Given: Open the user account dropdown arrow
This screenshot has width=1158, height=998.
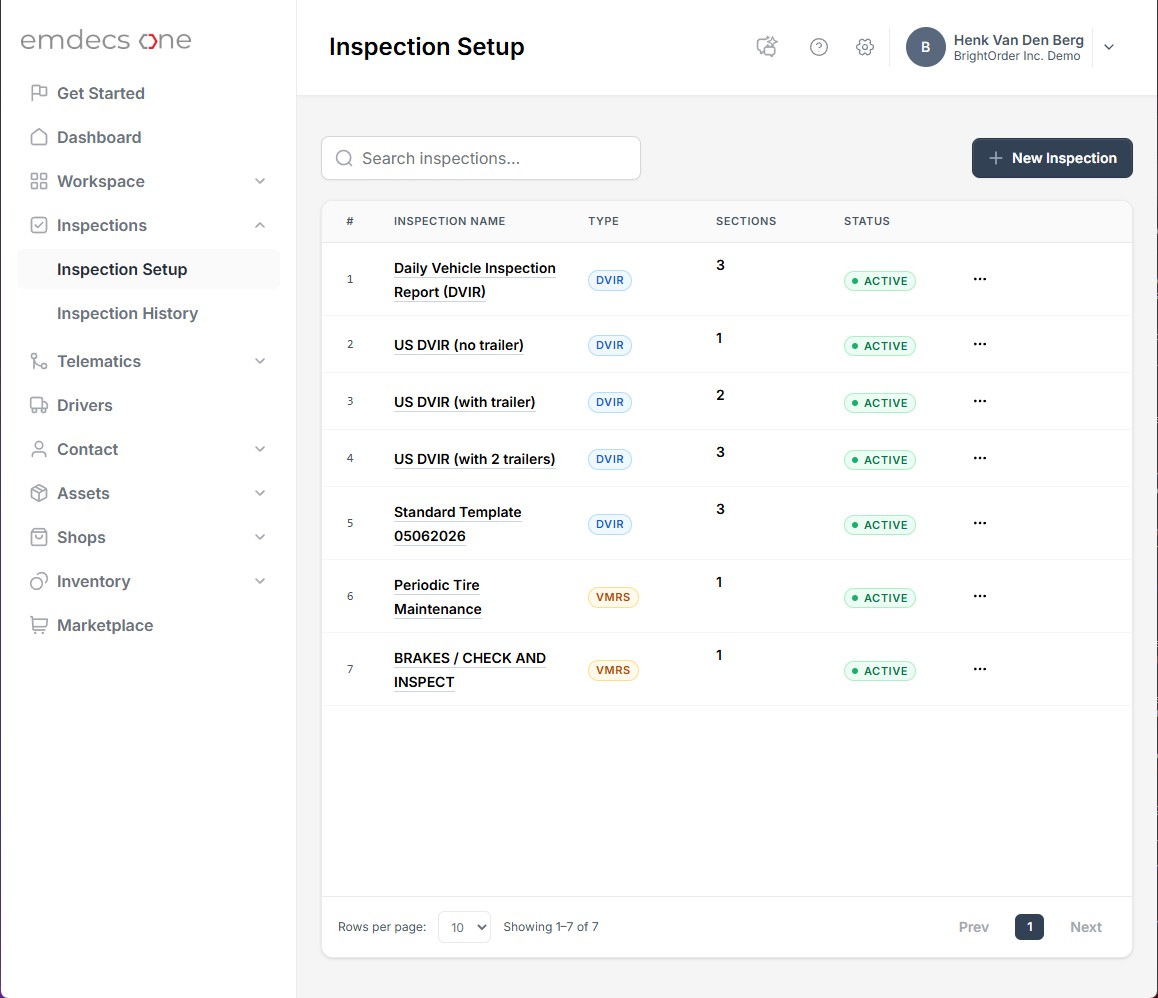Looking at the screenshot, I should pos(1109,47).
